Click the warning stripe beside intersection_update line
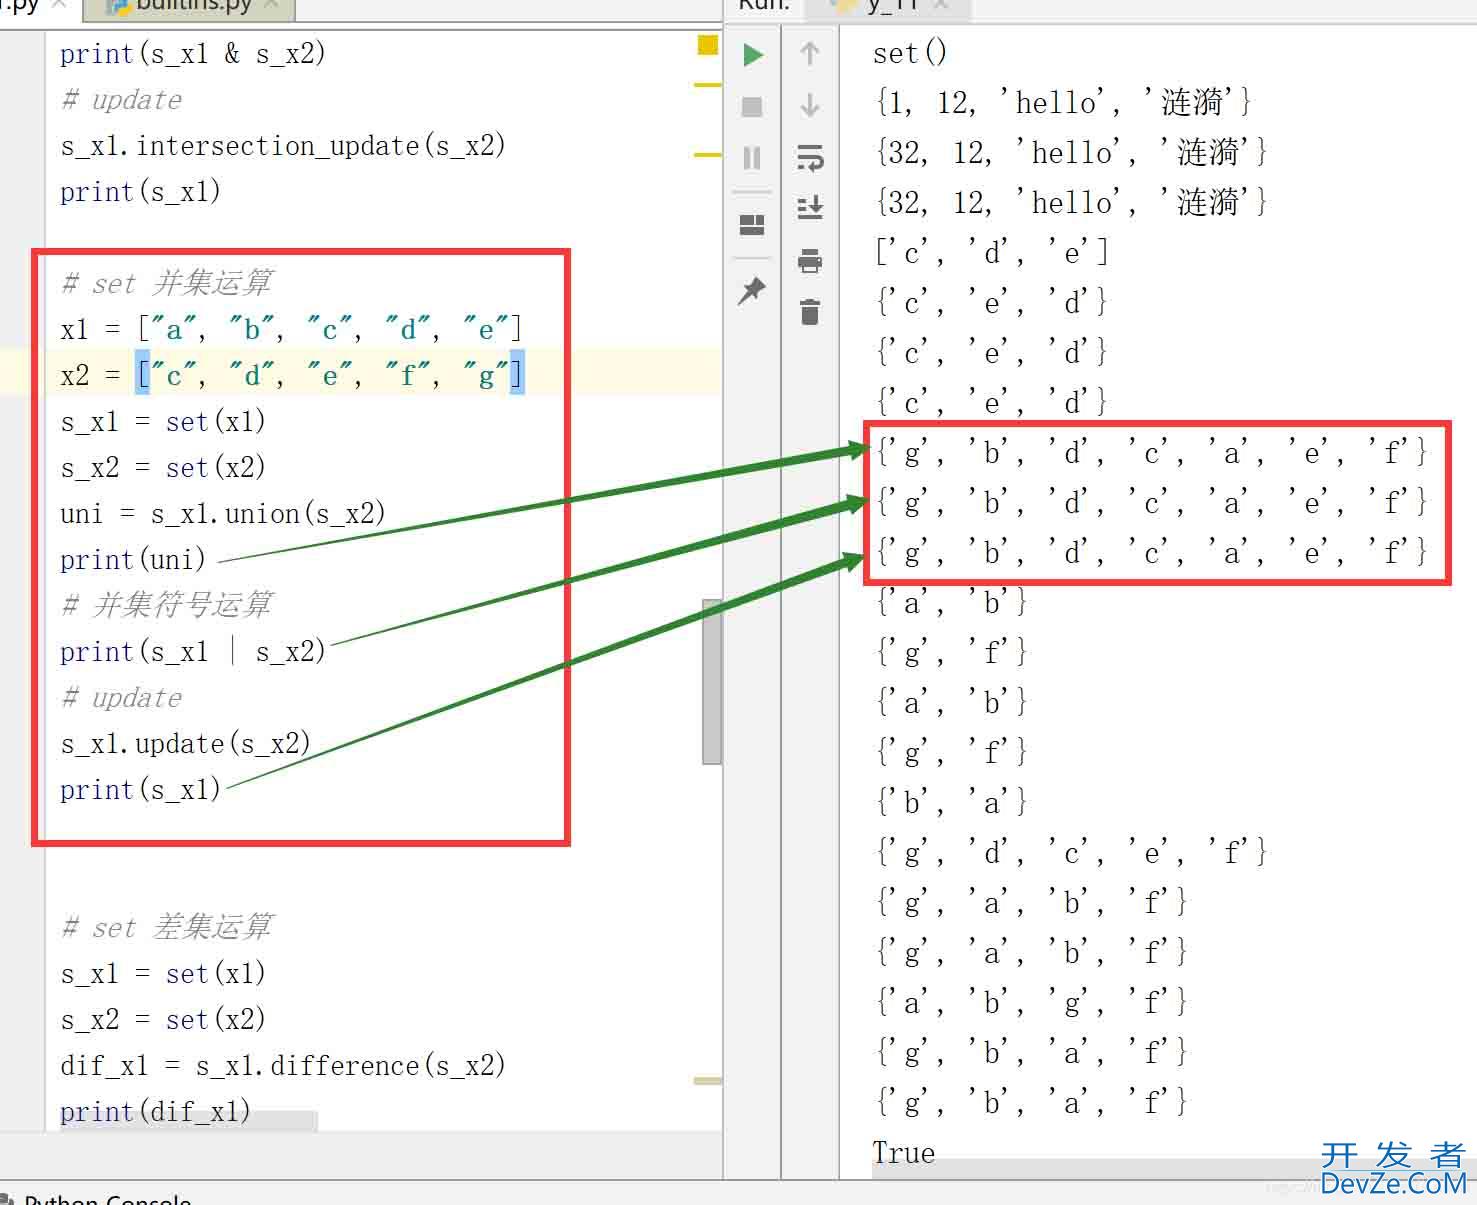This screenshot has height=1205, width=1477. point(707,155)
